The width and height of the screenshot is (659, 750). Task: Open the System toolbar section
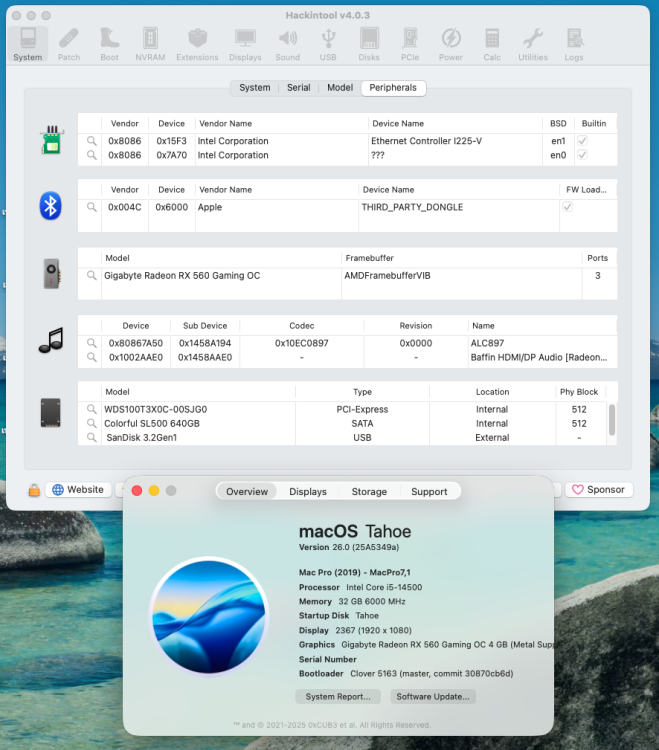coord(28,44)
